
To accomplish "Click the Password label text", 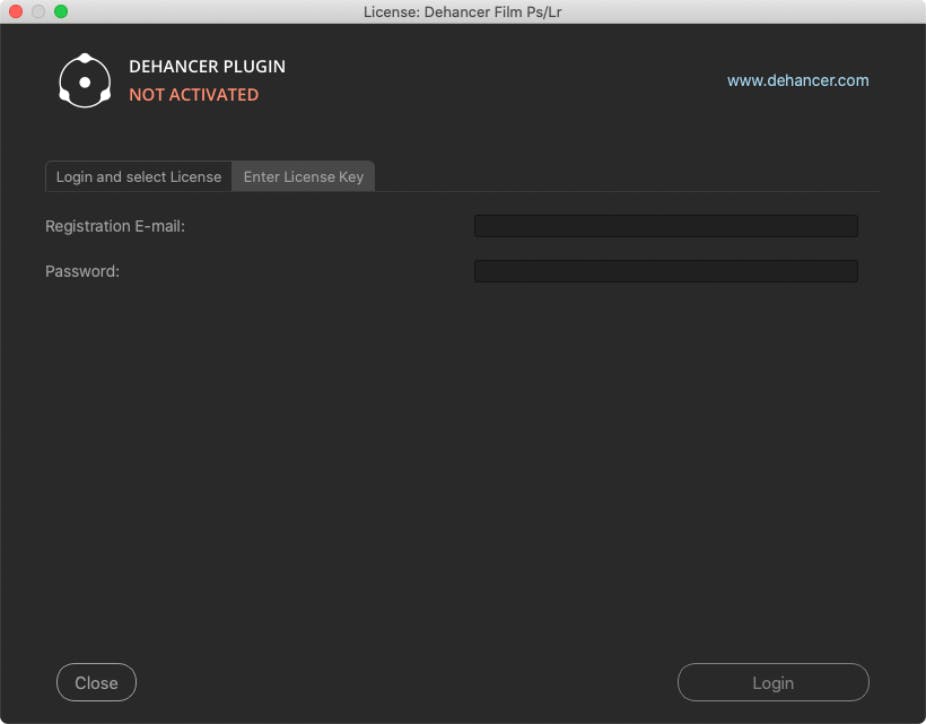I will 82,271.
